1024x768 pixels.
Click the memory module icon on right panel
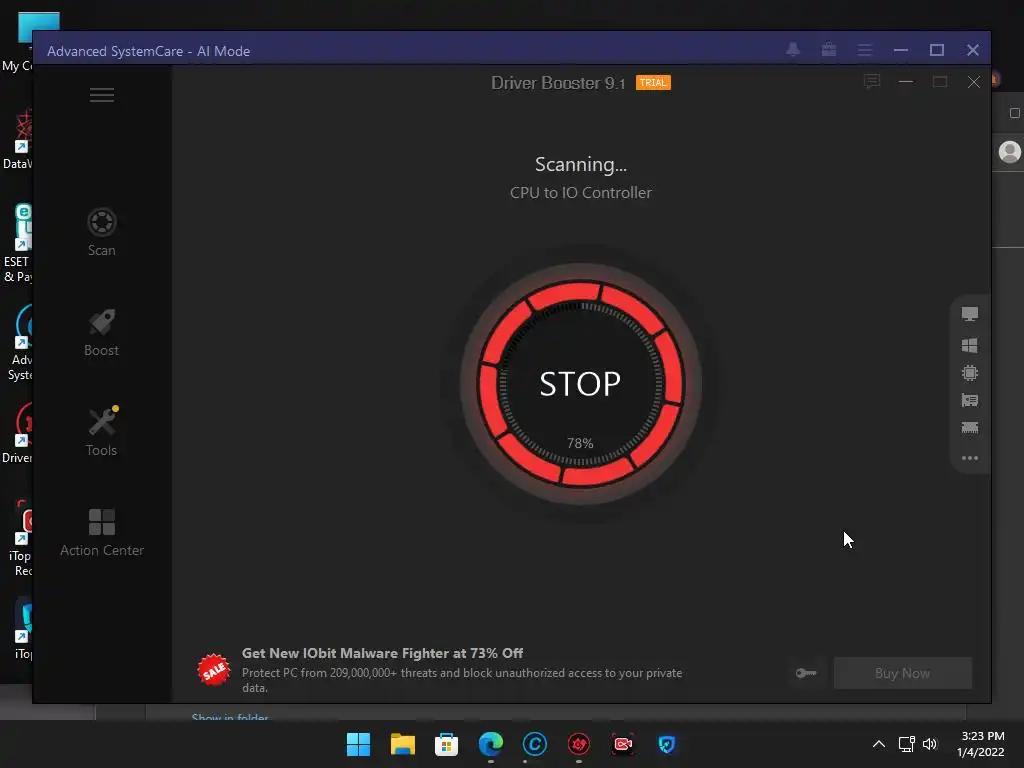click(970, 428)
